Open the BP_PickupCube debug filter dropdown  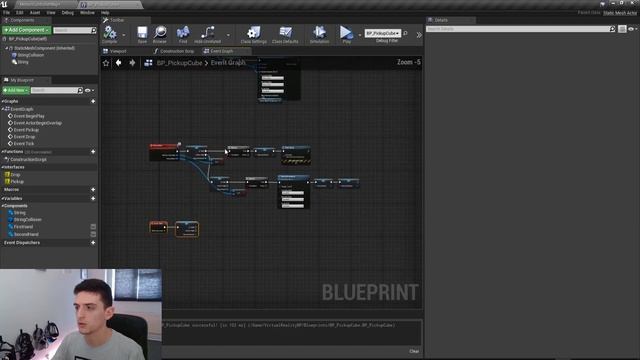(383, 33)
